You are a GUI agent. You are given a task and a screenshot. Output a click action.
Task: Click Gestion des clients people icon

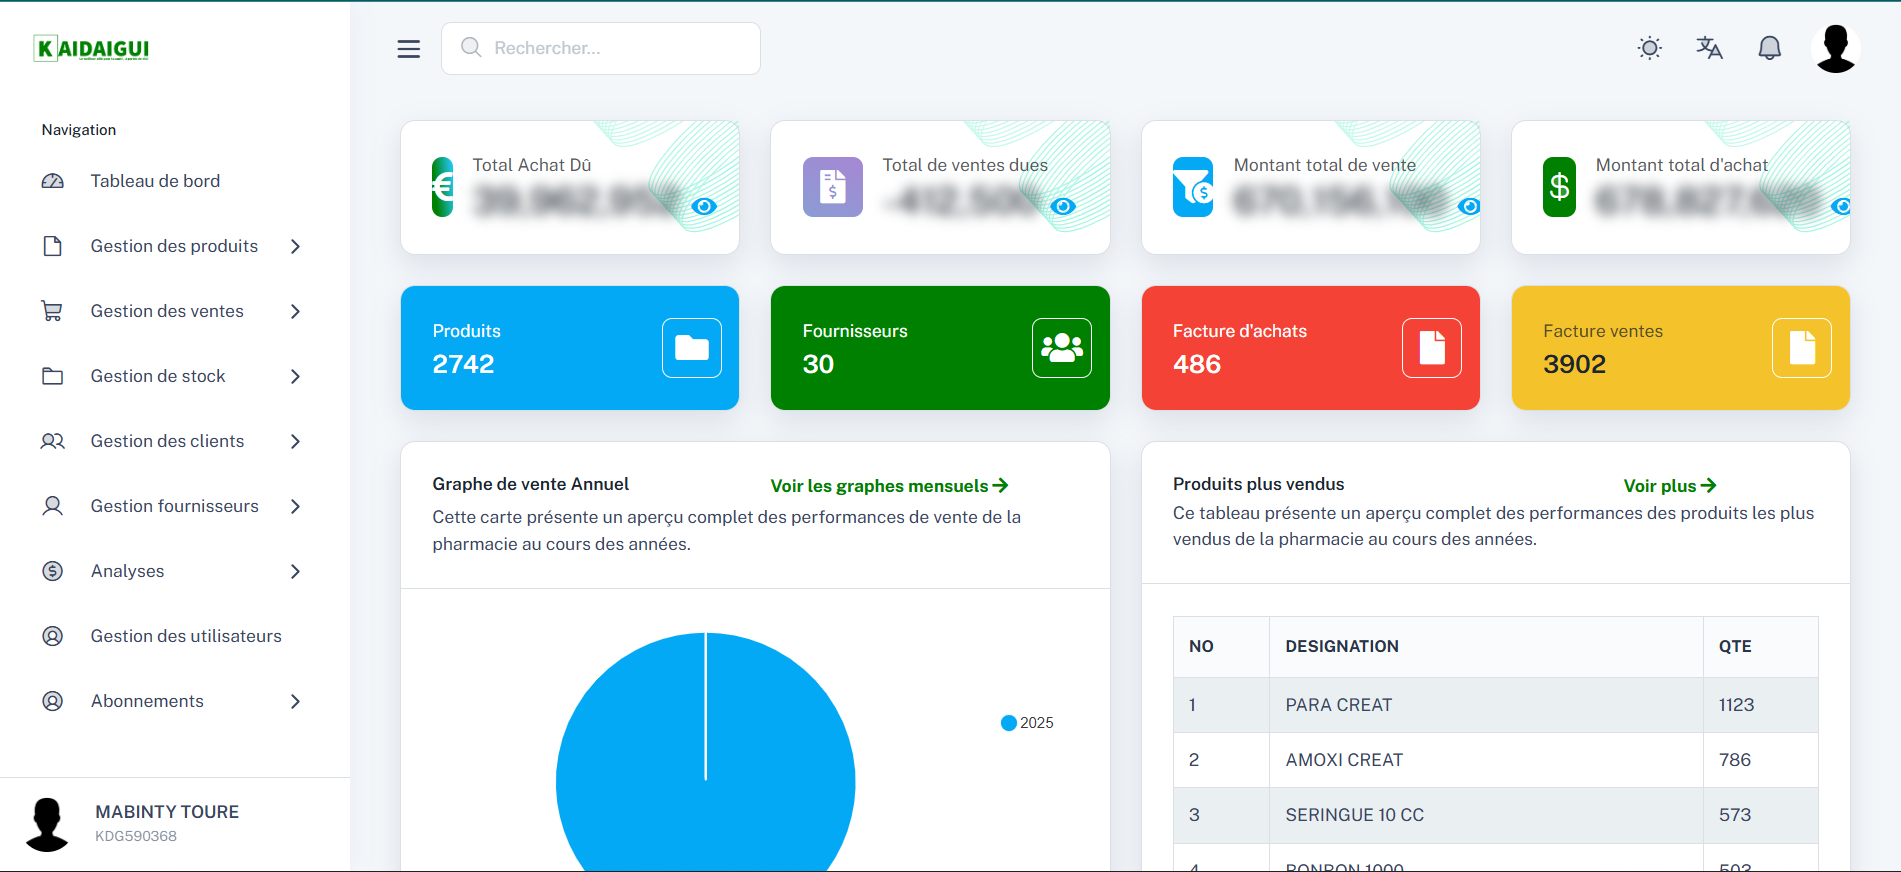click(x=52, y=441)
